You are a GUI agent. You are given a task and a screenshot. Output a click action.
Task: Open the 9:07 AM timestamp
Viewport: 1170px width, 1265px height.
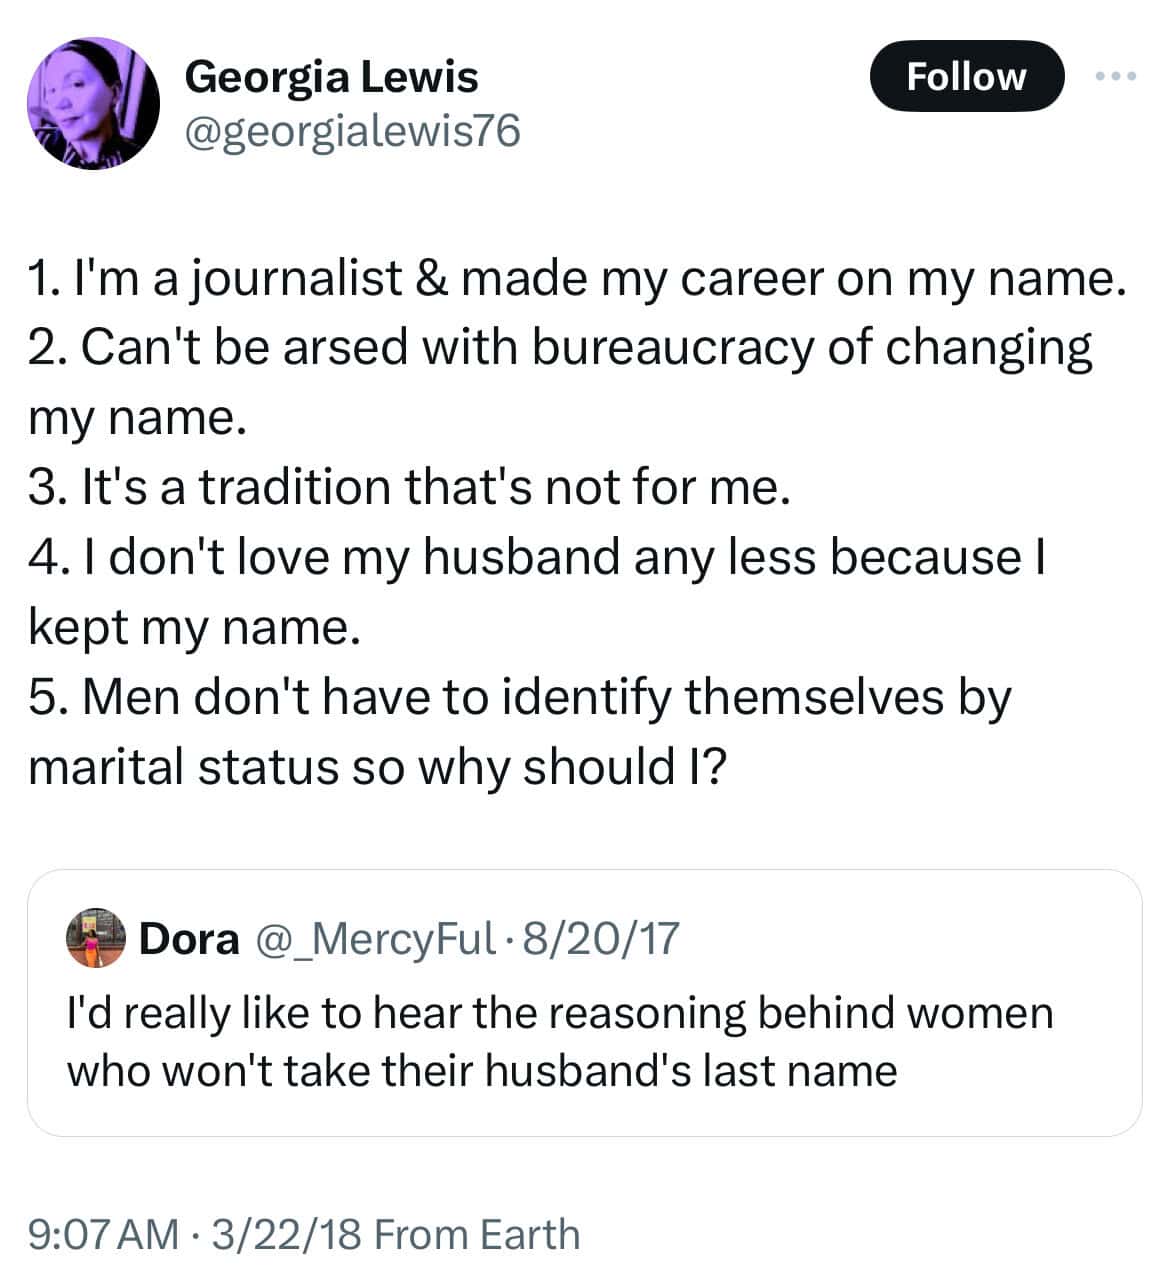pyautogui.click(x=105, y=1234)
